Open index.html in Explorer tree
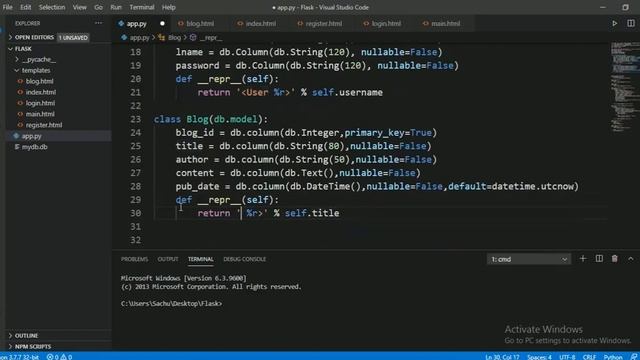The image size is (640, 360). pyautogui.click(x=41, y=92)
